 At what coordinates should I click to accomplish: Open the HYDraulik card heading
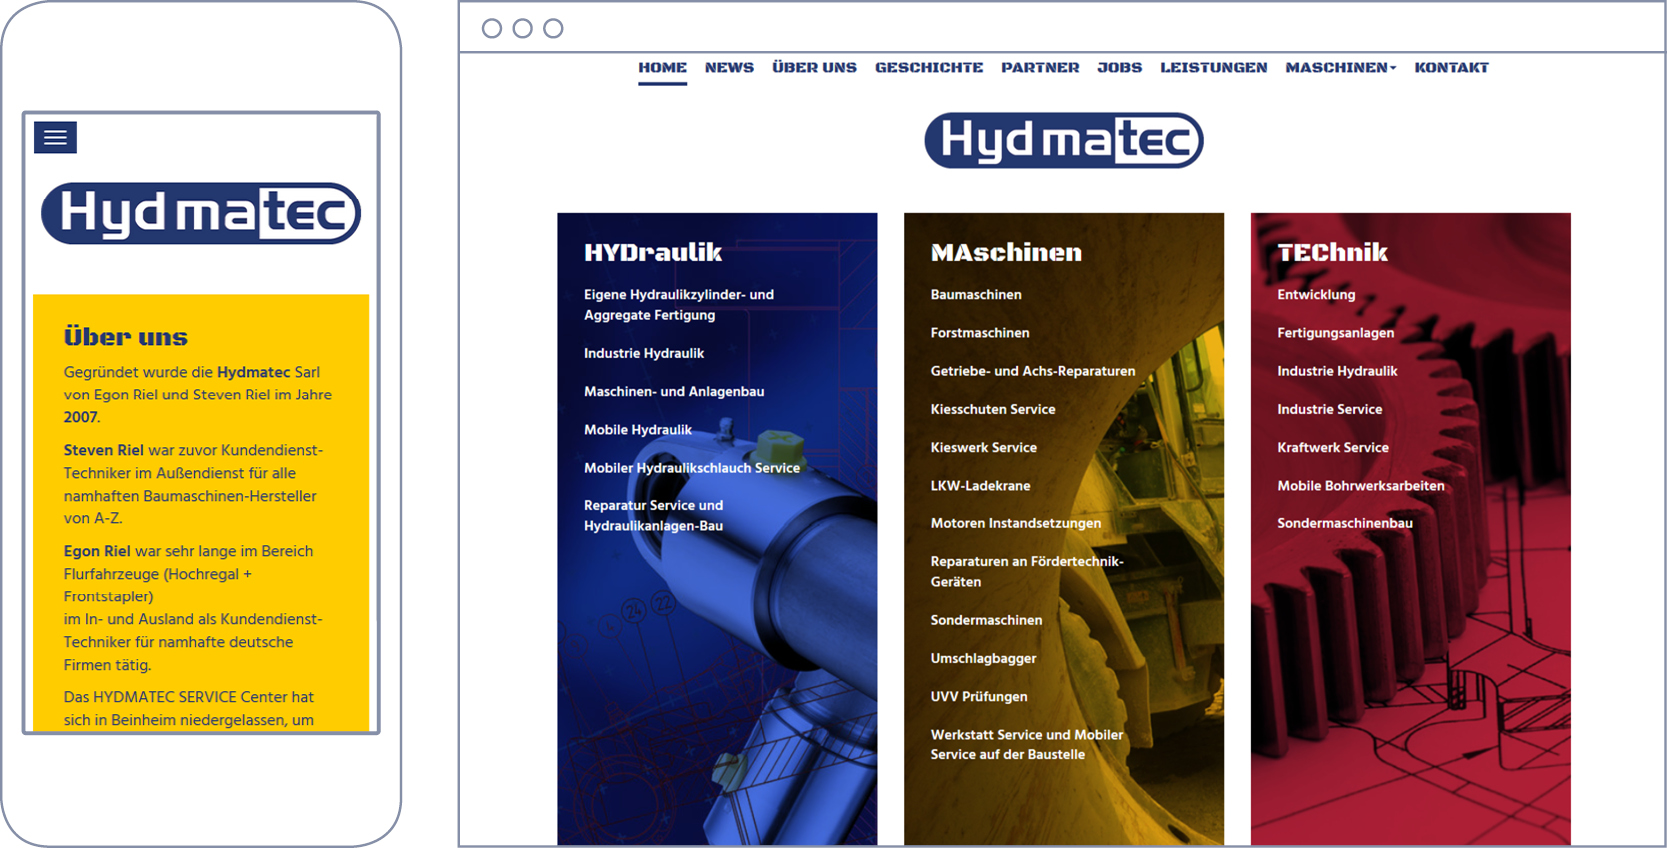point(653,252)
